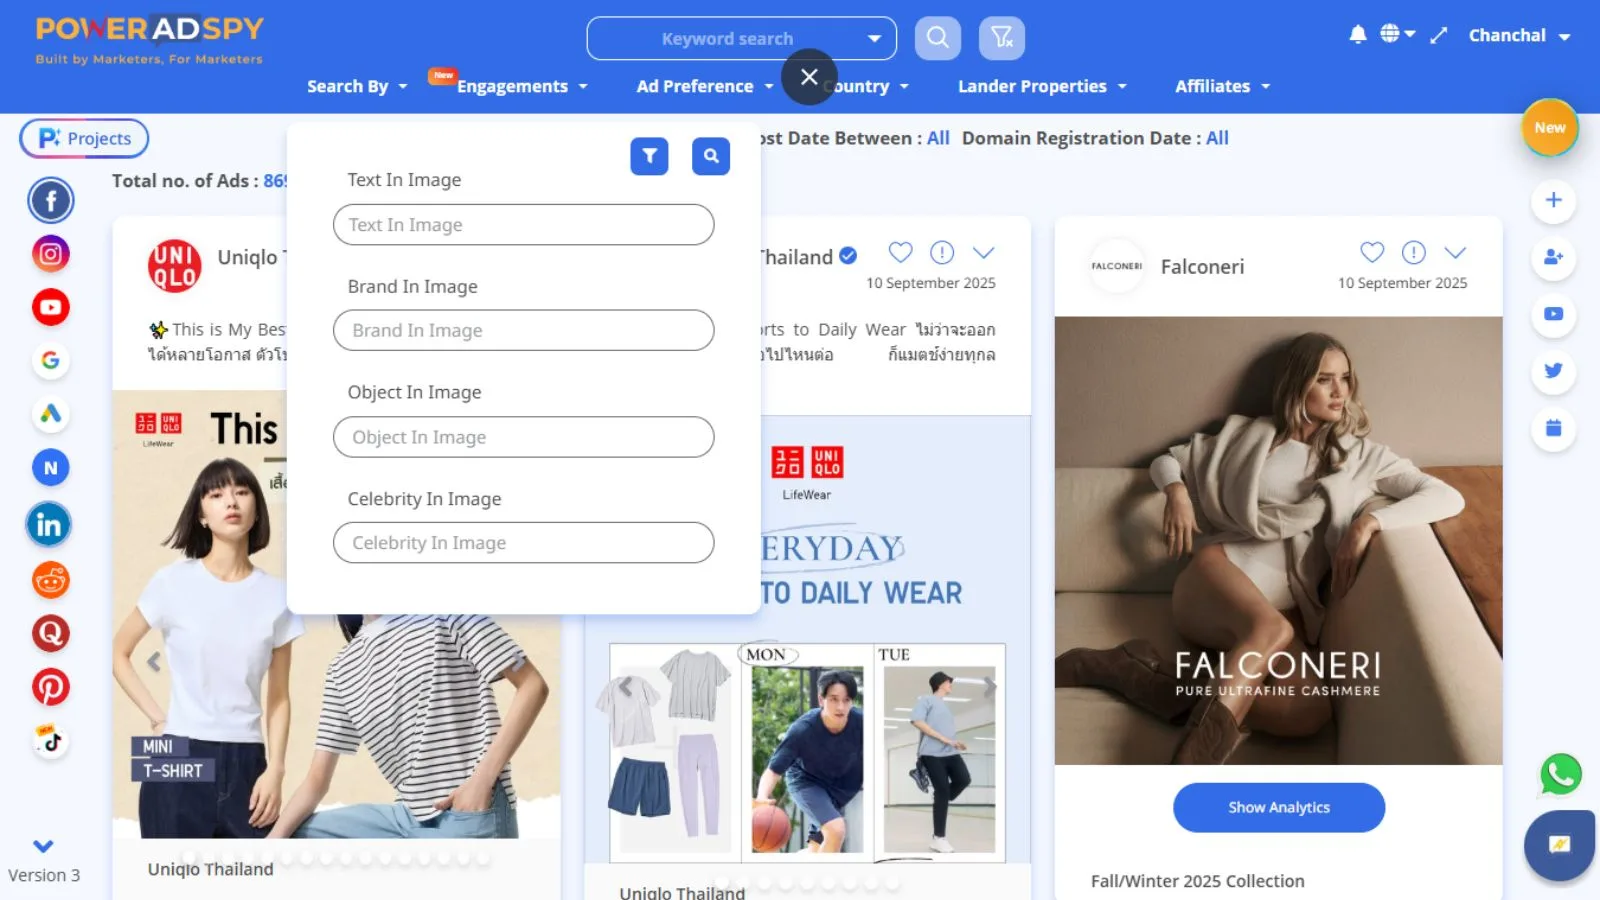Open Falconeri ad image

pyautogui.click(x=1278, y=541)
